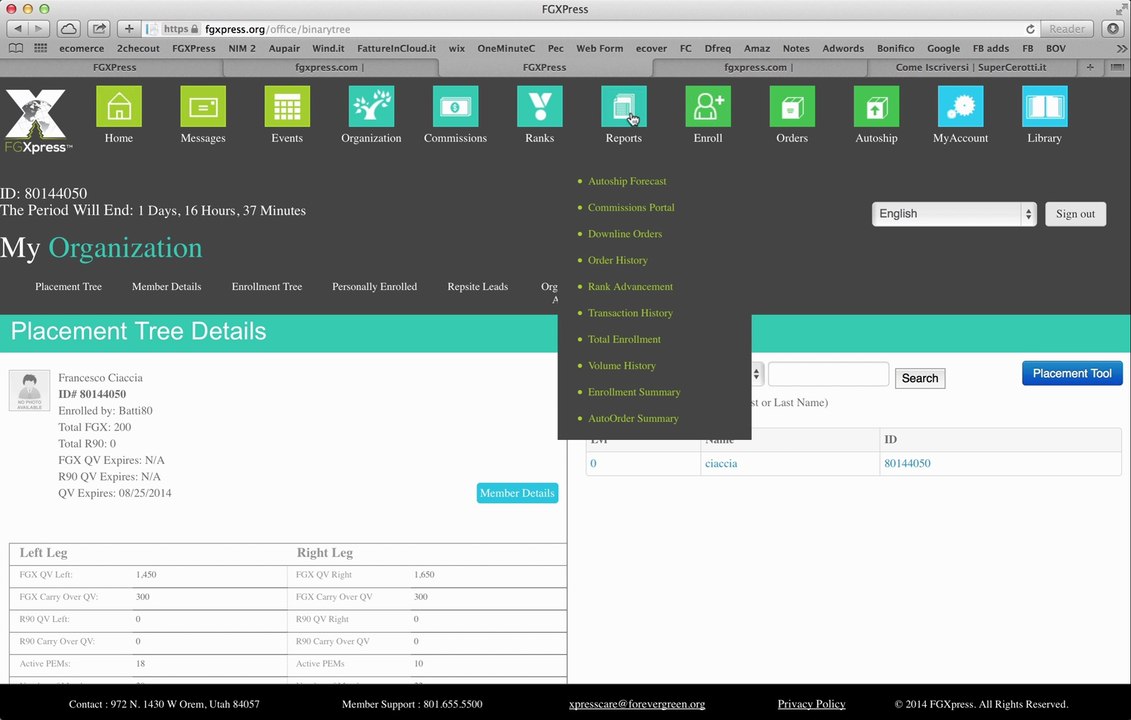1131x720 pixels.
Task: Go back with Safari back arrow
Action: click(17, 29)
